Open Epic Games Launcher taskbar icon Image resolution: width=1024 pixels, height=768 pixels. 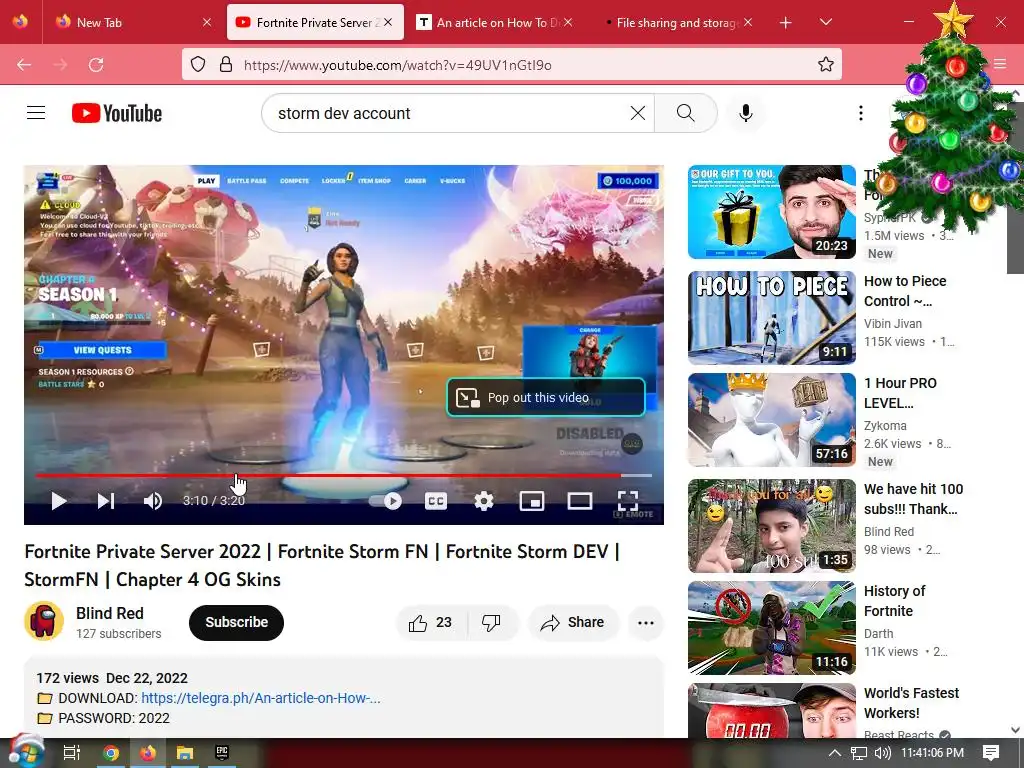222,754
